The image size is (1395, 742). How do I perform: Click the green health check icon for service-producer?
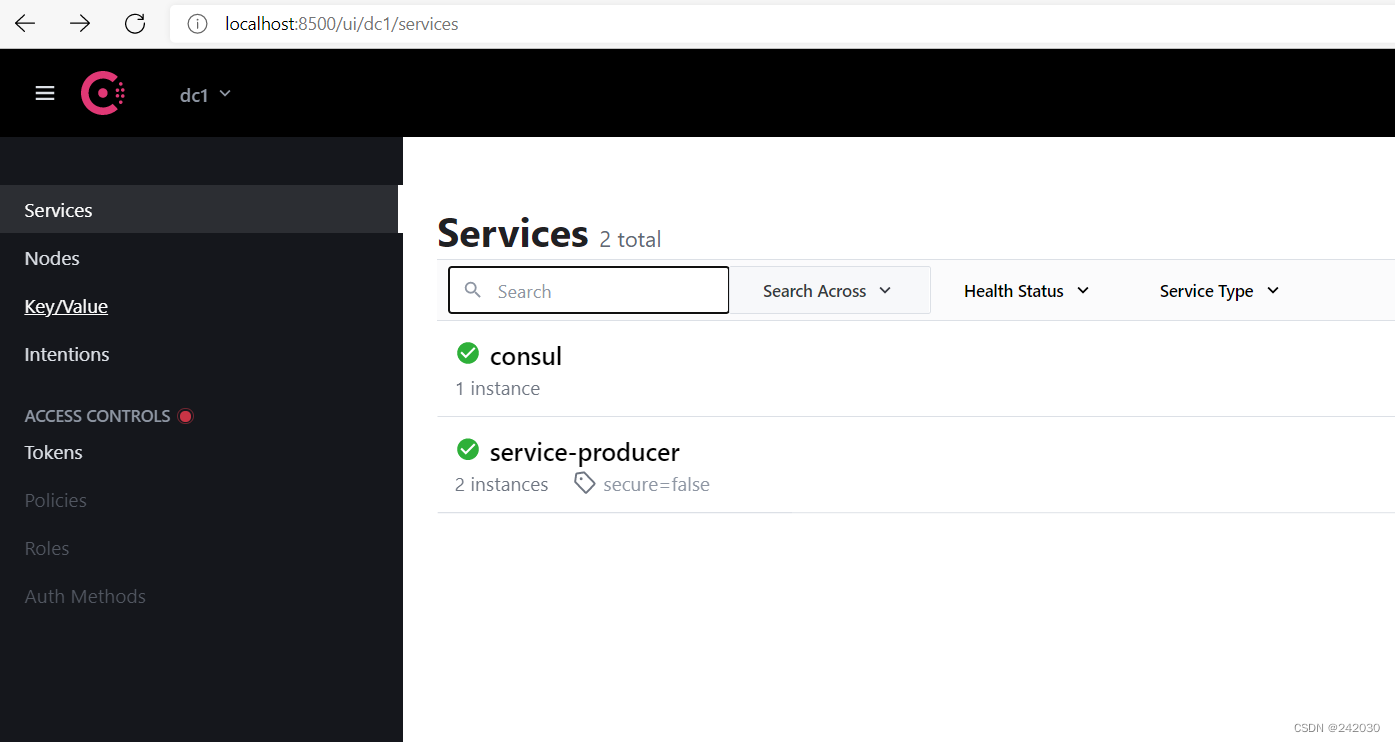click(x=467, y=450)
